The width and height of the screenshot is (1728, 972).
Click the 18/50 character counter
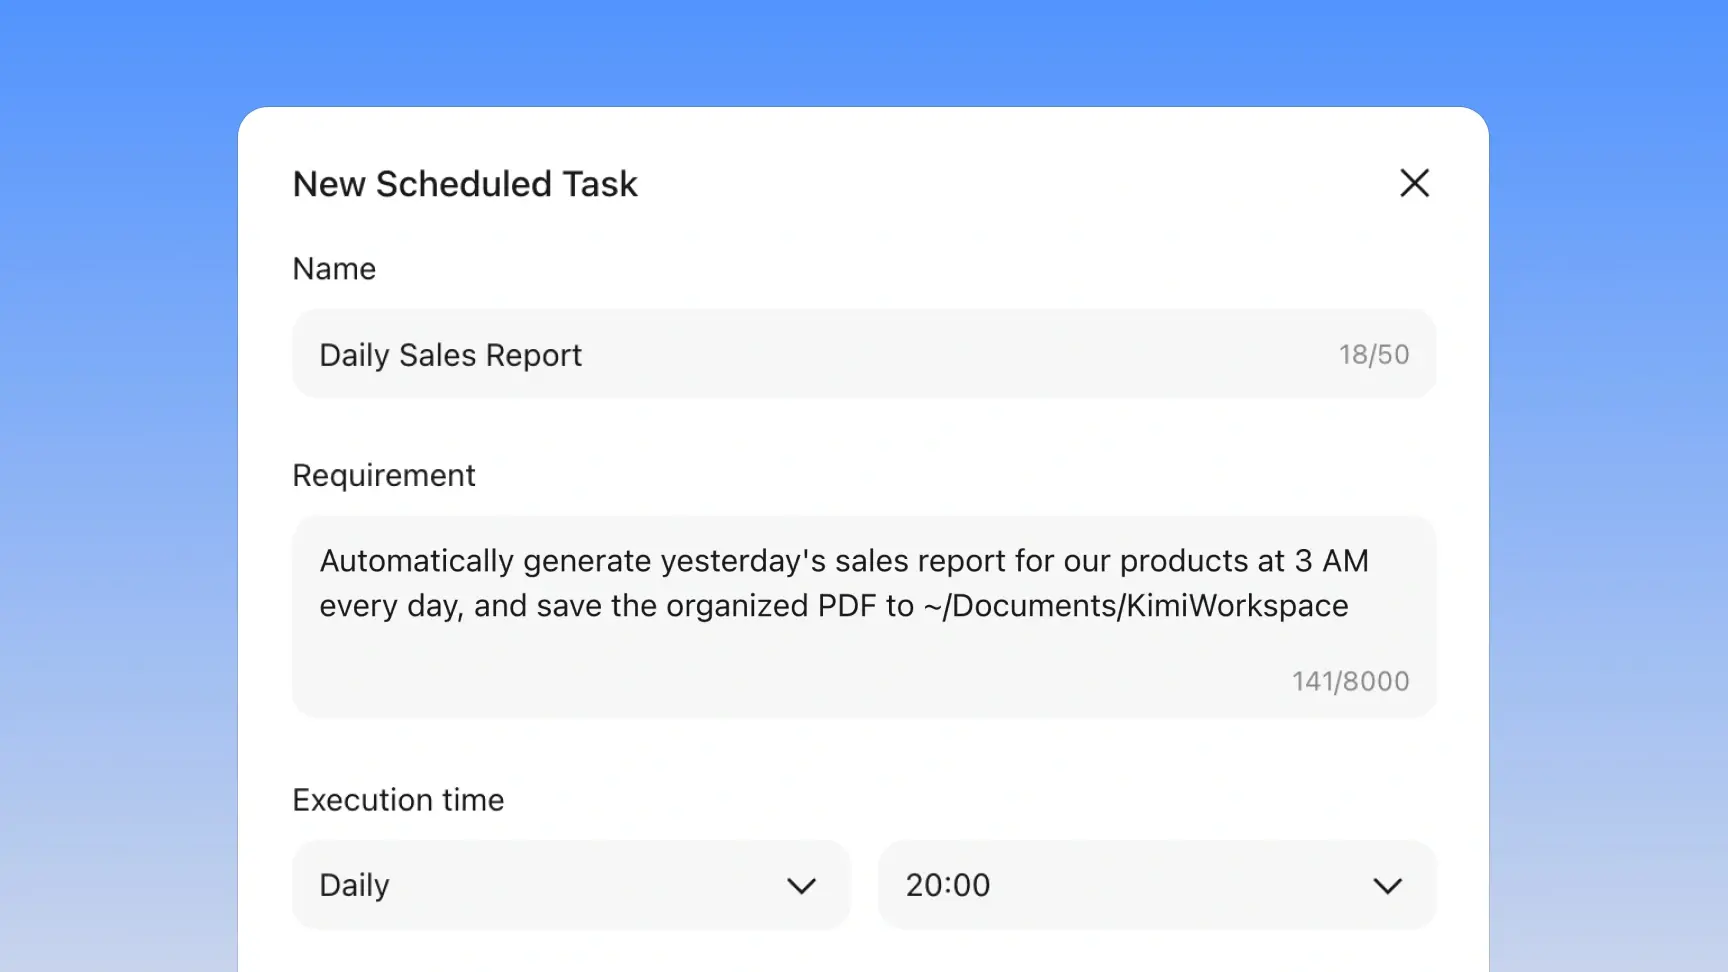(1374, 355)
